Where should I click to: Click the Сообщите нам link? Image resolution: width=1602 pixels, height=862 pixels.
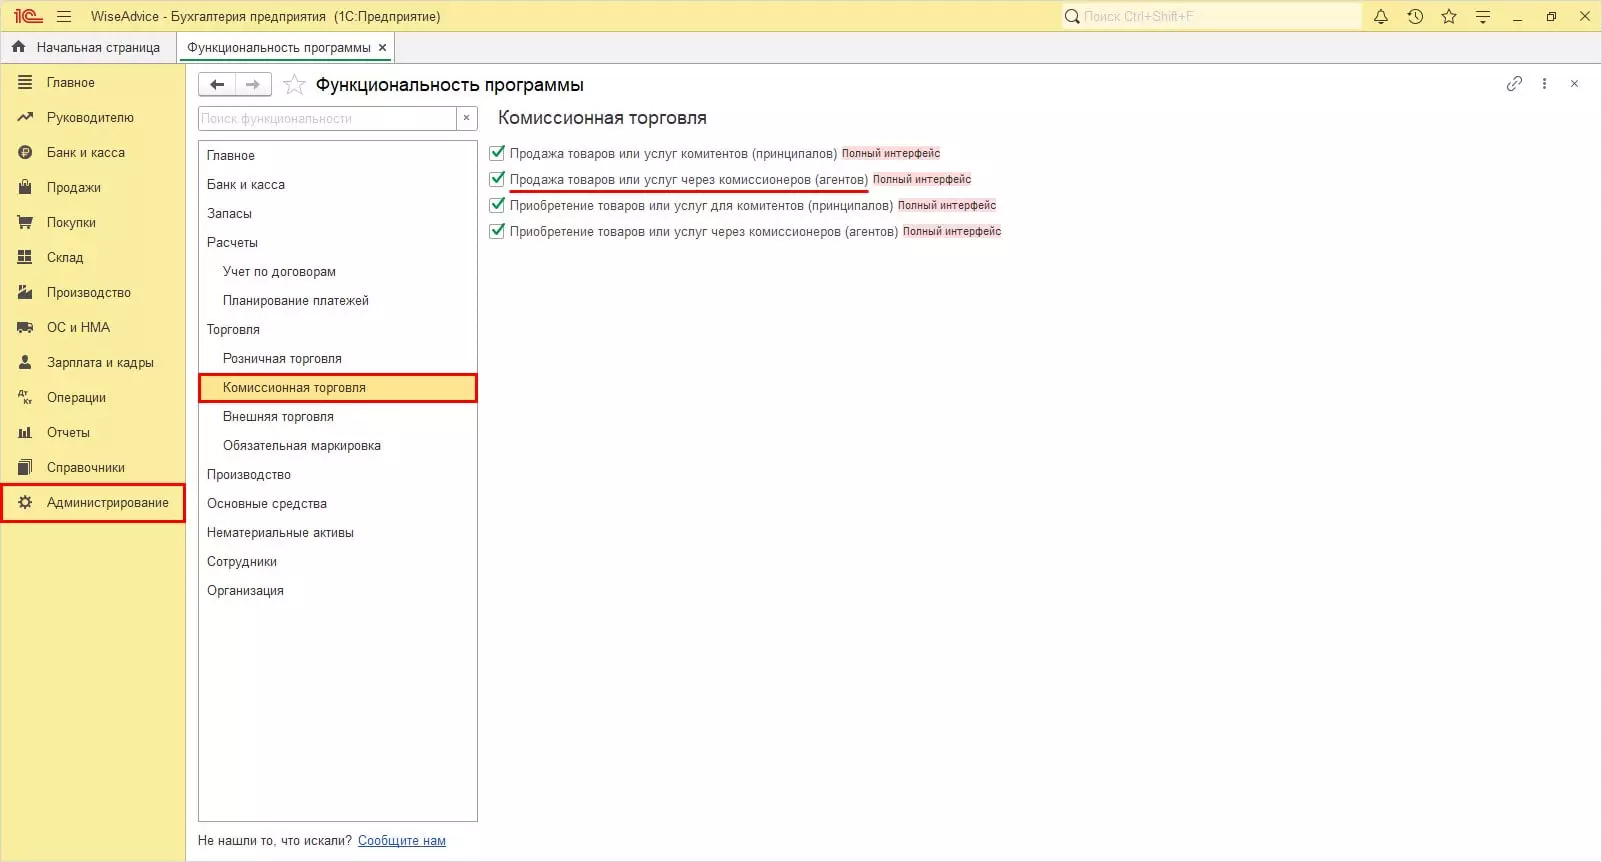pos(401,841)
